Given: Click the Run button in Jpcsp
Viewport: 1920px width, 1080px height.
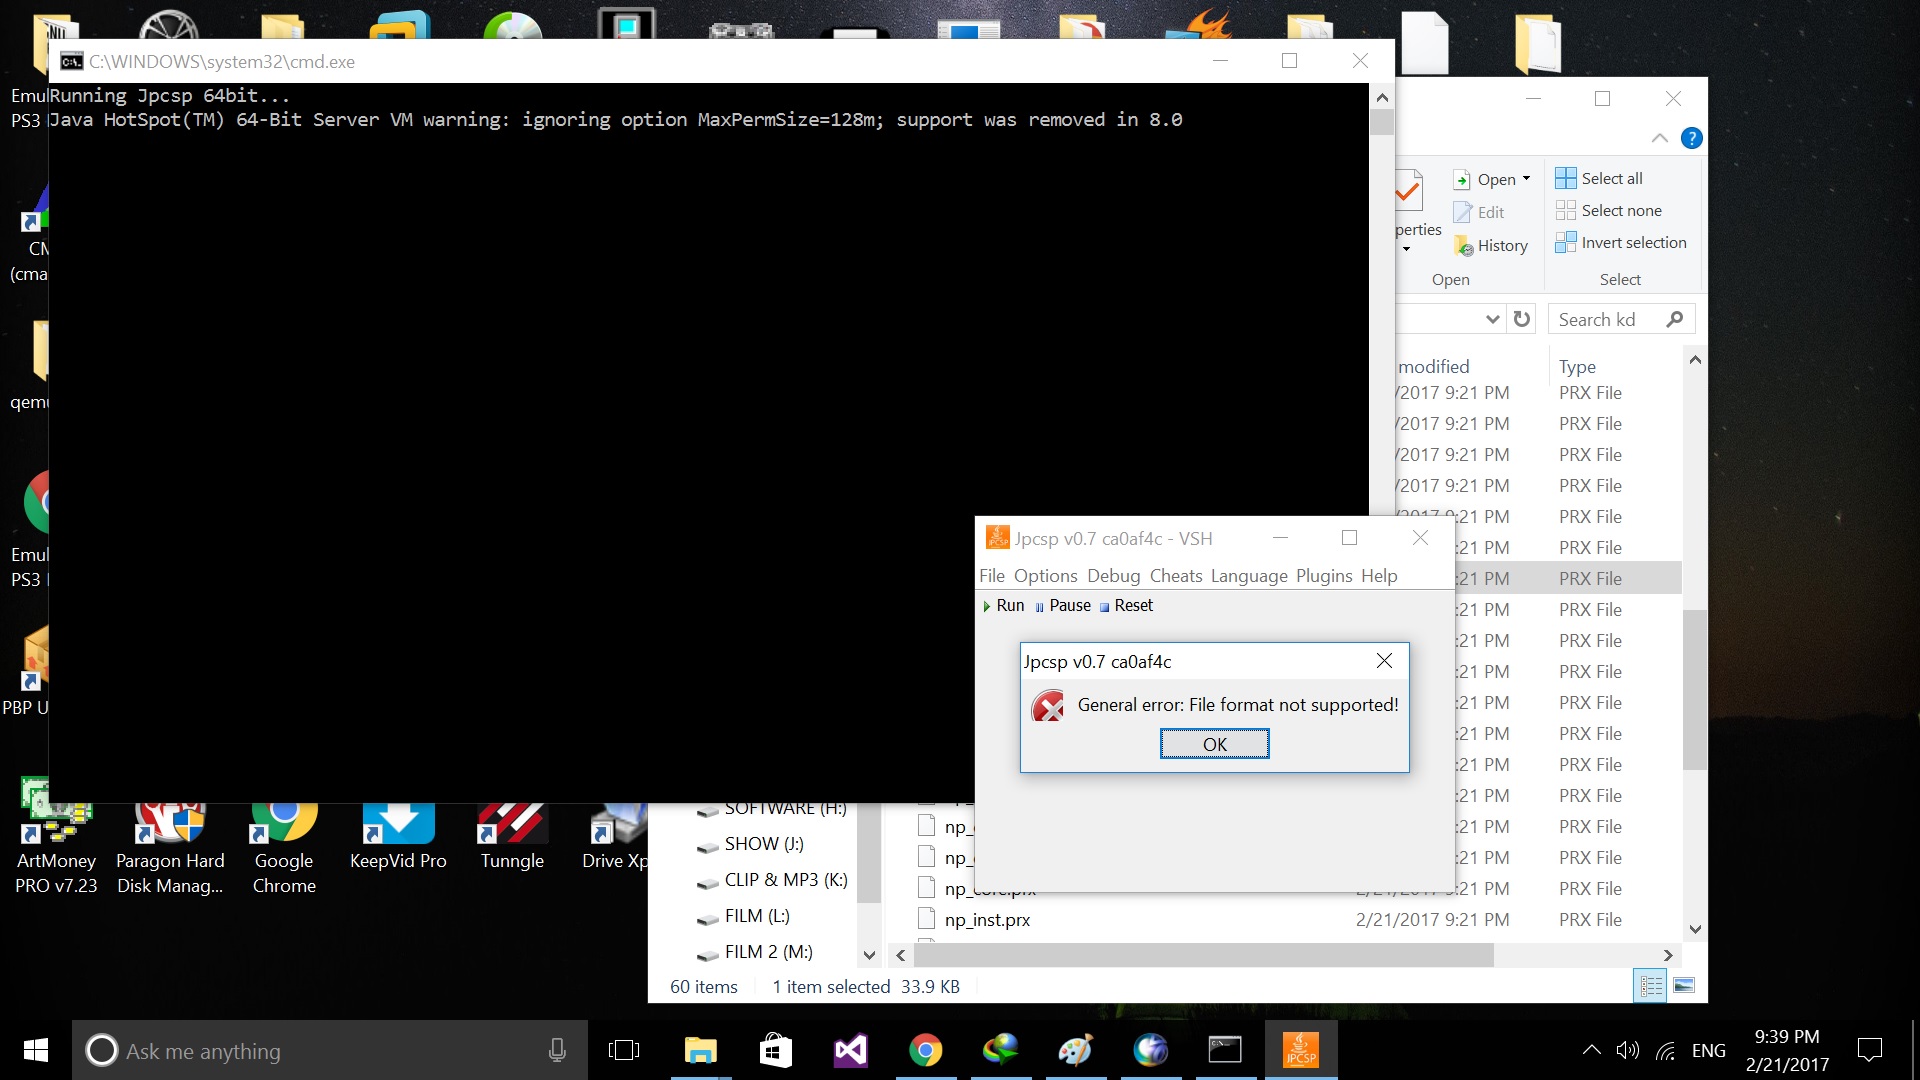Looking at the screenshot, I should click(x=1003, y=606).
